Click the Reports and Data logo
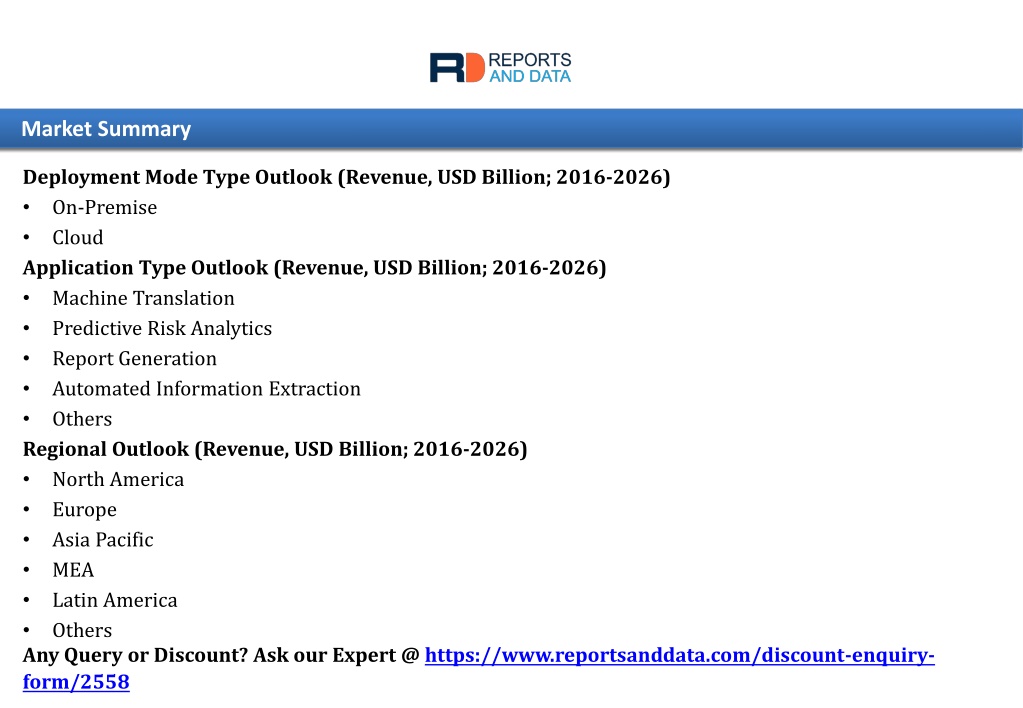The height and width of the screenshot is (708, 1023). [500, 68]
